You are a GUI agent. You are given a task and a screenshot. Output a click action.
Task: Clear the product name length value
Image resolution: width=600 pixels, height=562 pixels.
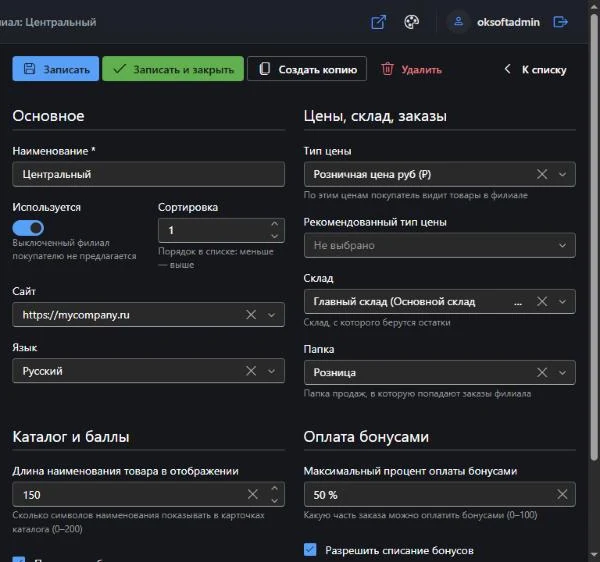click(x=253, y=494)
